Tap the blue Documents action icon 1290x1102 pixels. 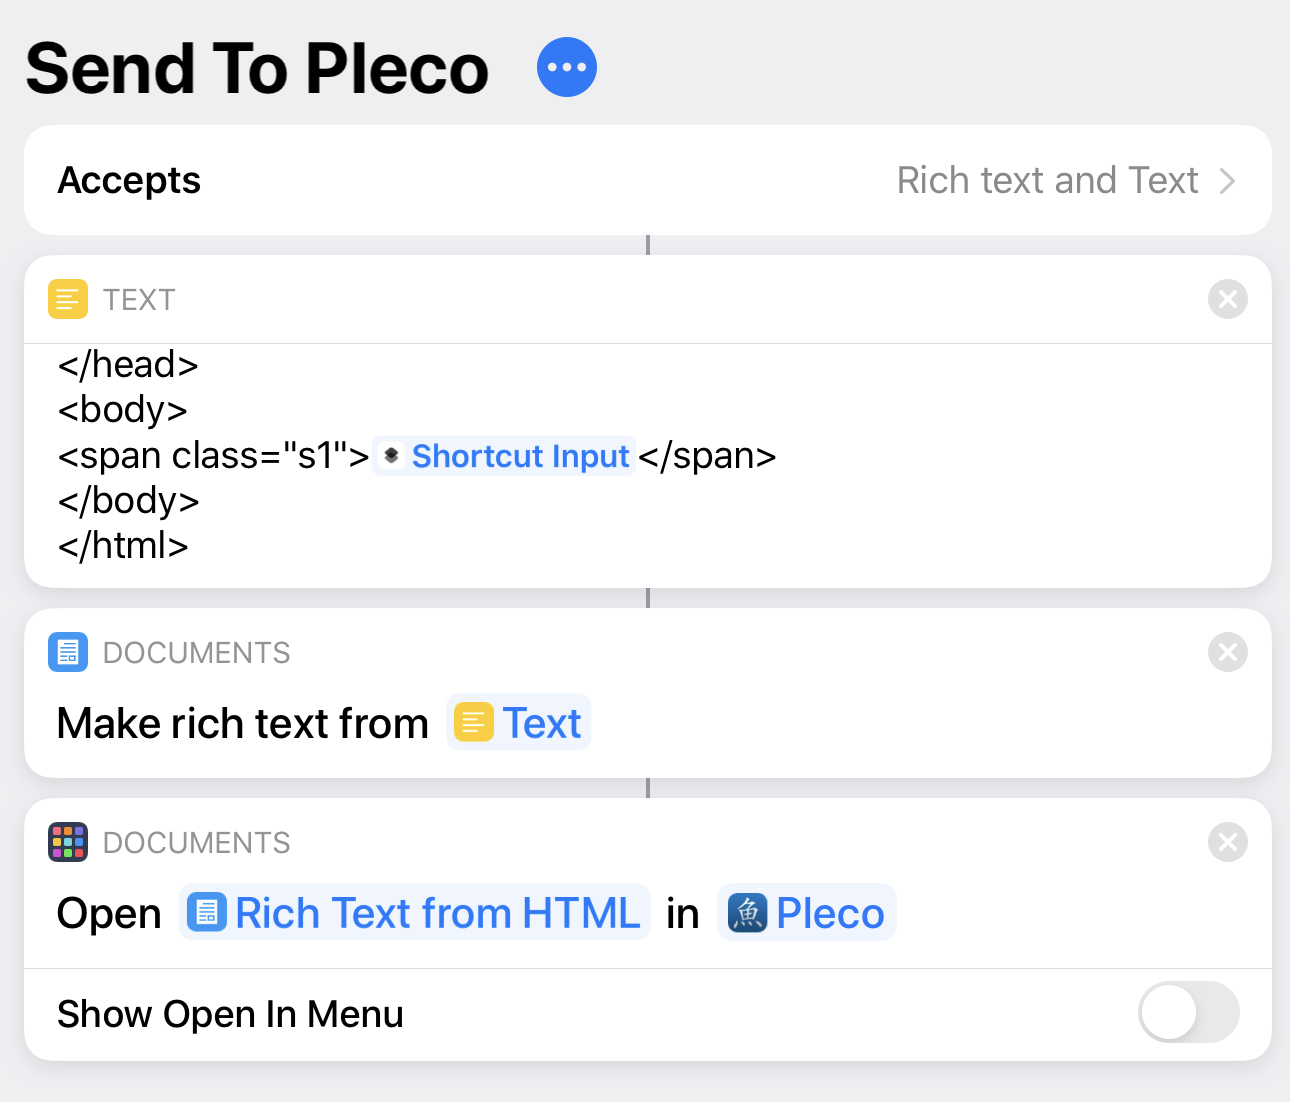coord(68,652)
